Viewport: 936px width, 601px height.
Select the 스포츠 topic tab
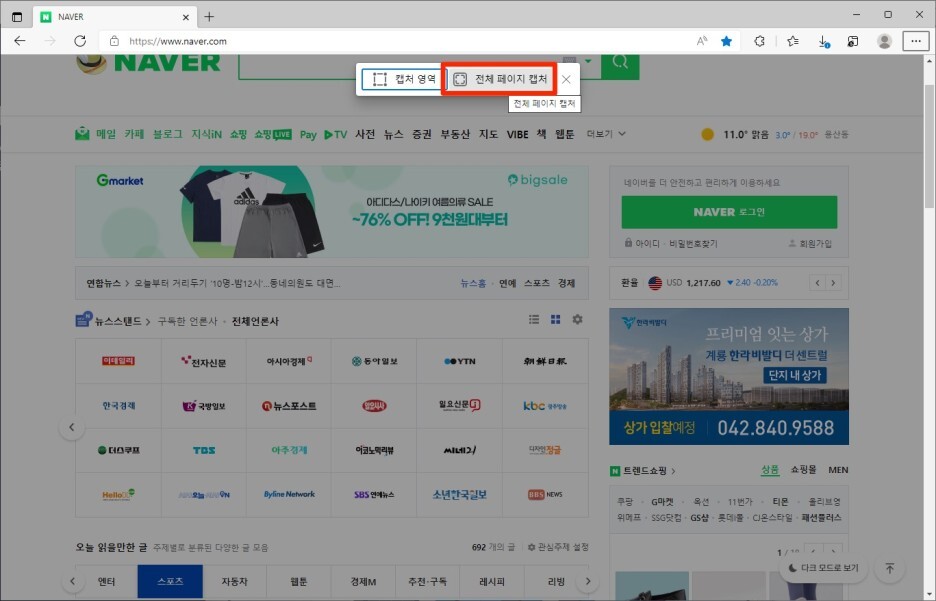tap(170, 581)
